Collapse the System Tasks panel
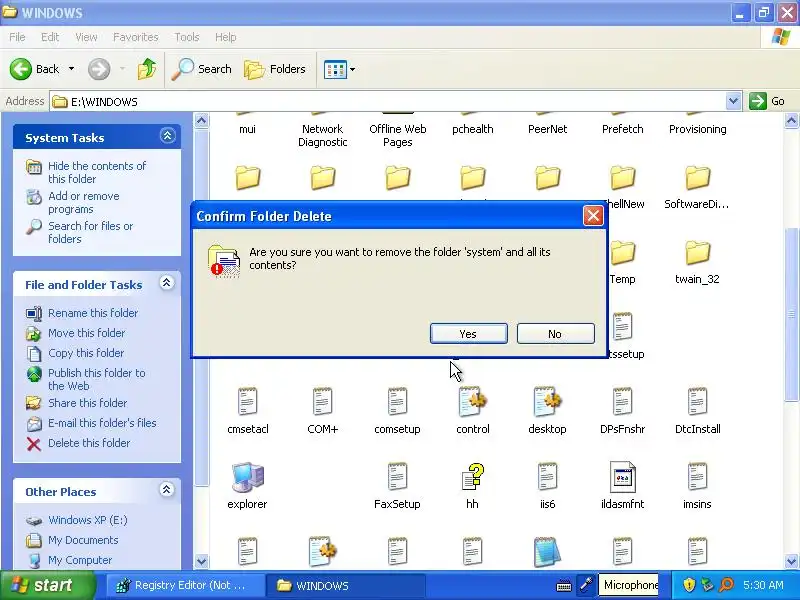This screenshot has height=600, width=800. [167, 136]
